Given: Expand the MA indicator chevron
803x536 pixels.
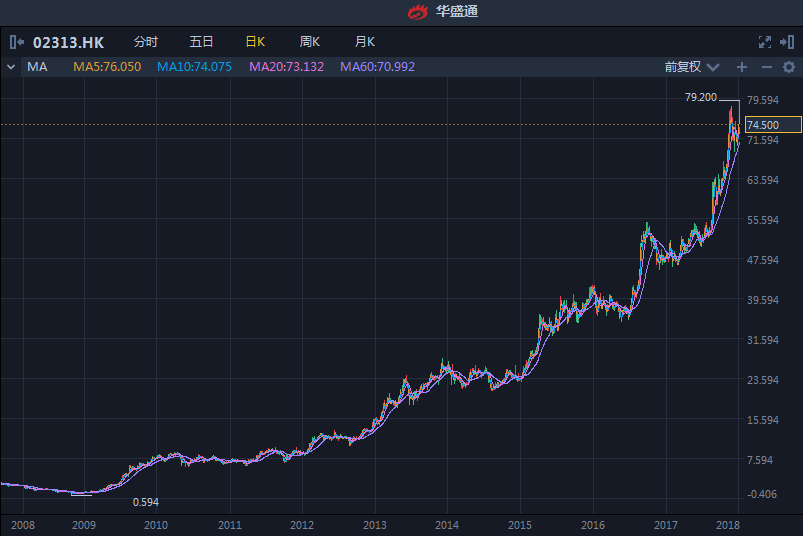Looking at the screenshot, I should [10, 67].
